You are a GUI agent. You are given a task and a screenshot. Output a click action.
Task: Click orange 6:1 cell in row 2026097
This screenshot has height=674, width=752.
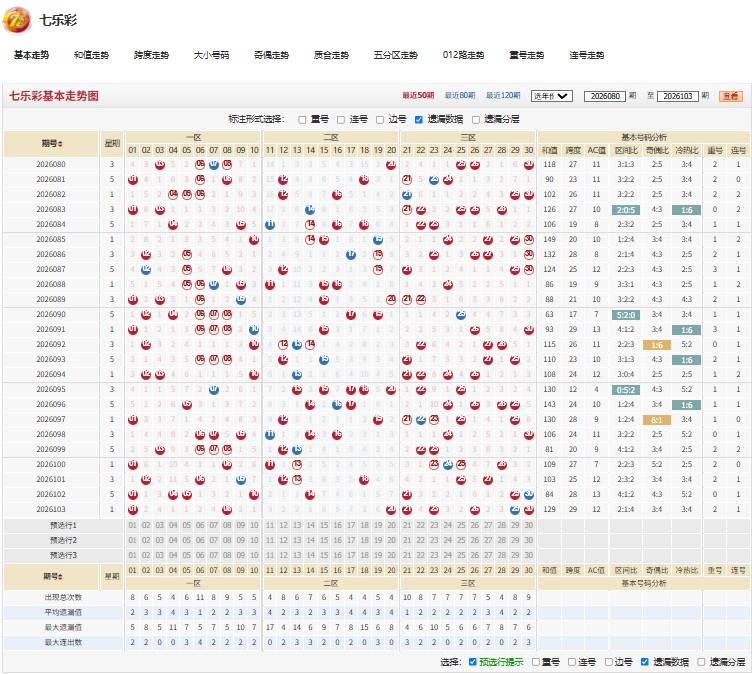point(657,420)
